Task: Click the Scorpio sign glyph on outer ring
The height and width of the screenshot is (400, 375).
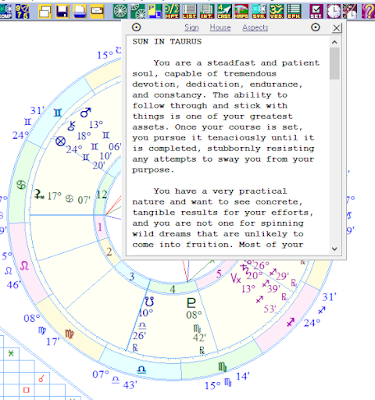Action: pyautogui.click(x=222, y=367)
